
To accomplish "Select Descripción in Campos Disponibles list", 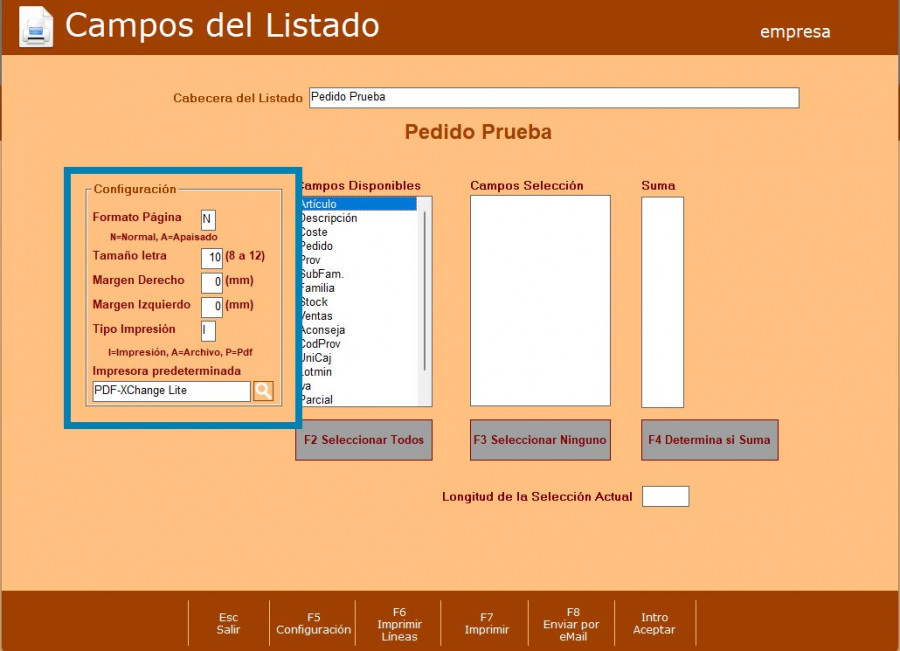I will 330,218.
